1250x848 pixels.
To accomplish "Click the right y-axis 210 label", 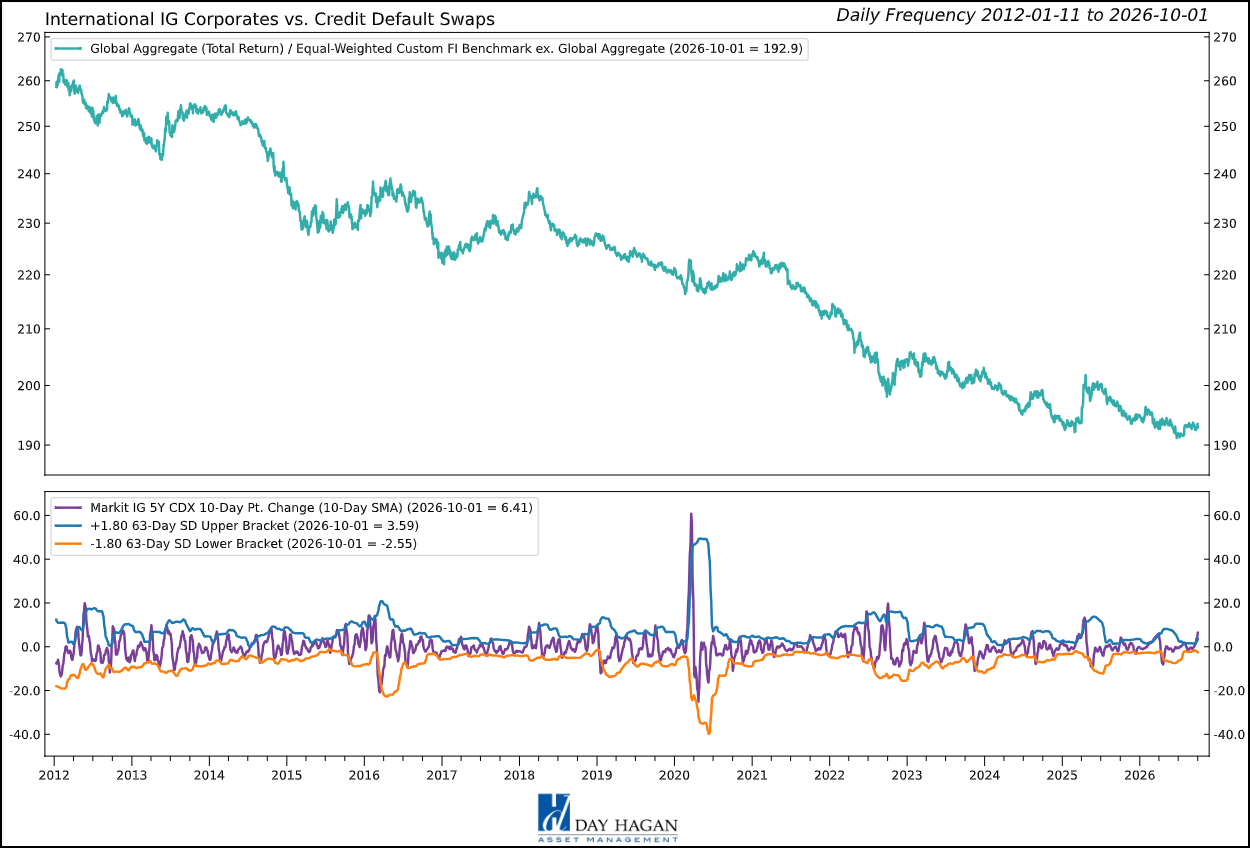I will 1226,329.
